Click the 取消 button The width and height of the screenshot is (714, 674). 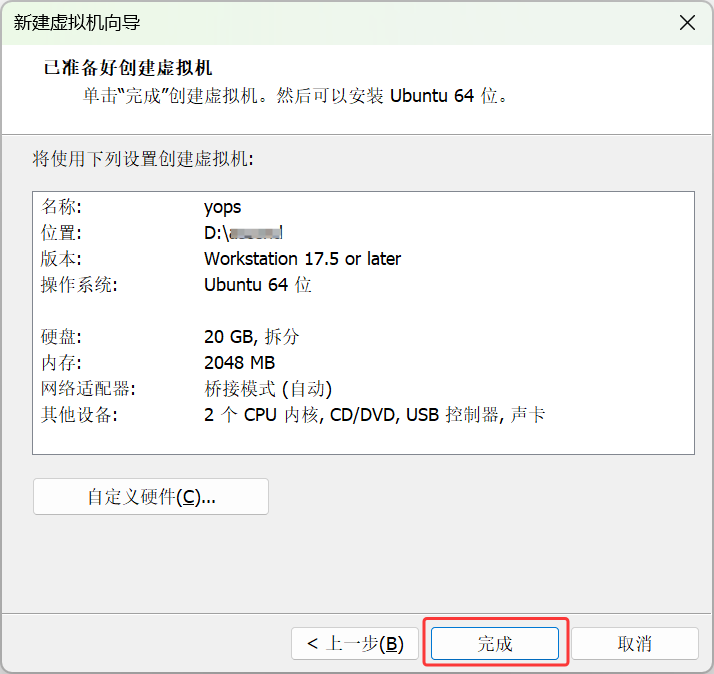(x=634, y=643)
